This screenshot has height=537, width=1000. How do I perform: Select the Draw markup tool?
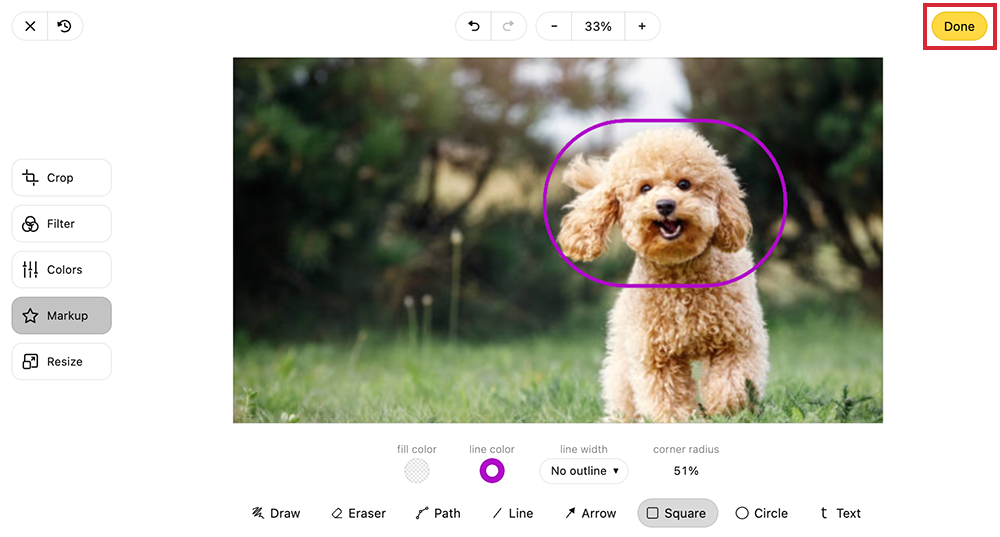click(276, 513)
